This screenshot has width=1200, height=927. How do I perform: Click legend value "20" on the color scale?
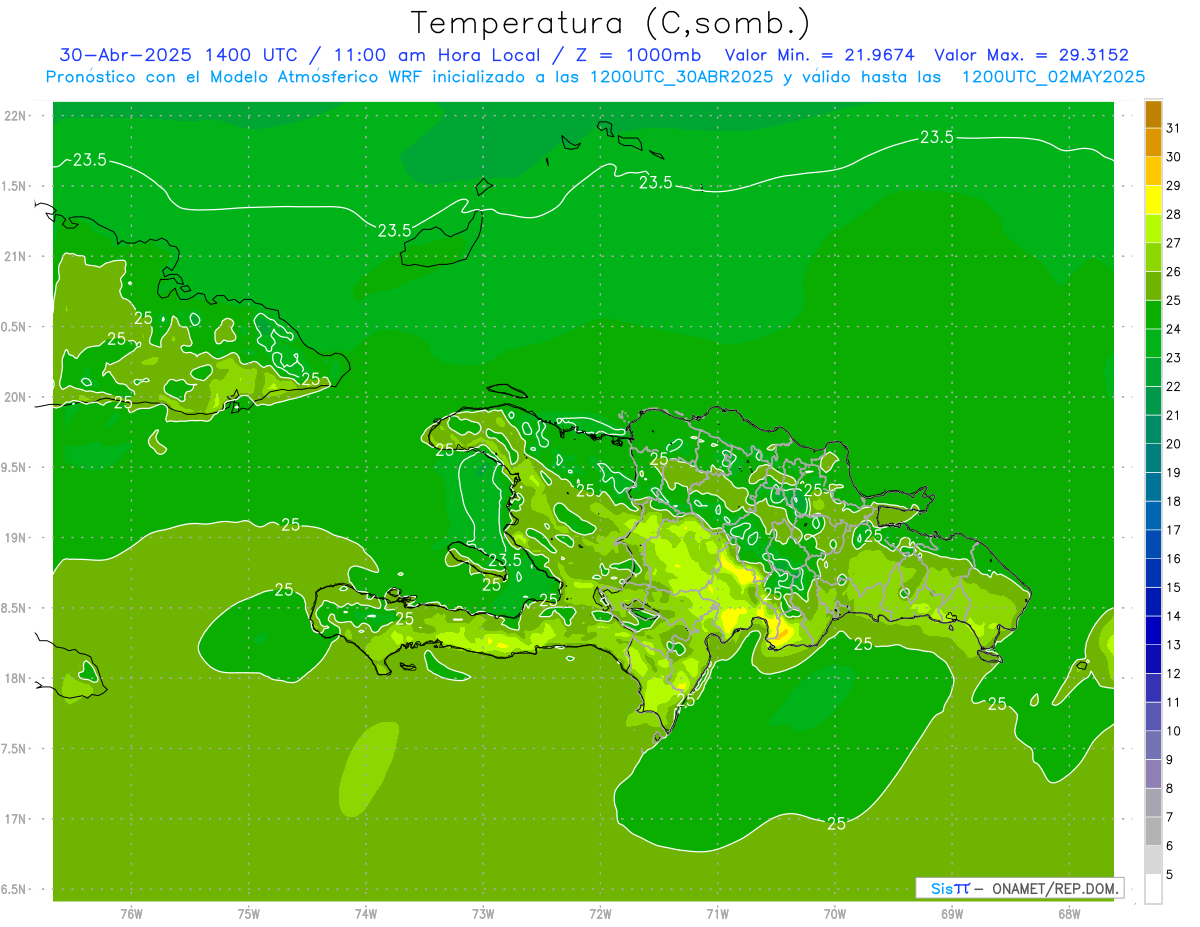(x=1174, y=444)
